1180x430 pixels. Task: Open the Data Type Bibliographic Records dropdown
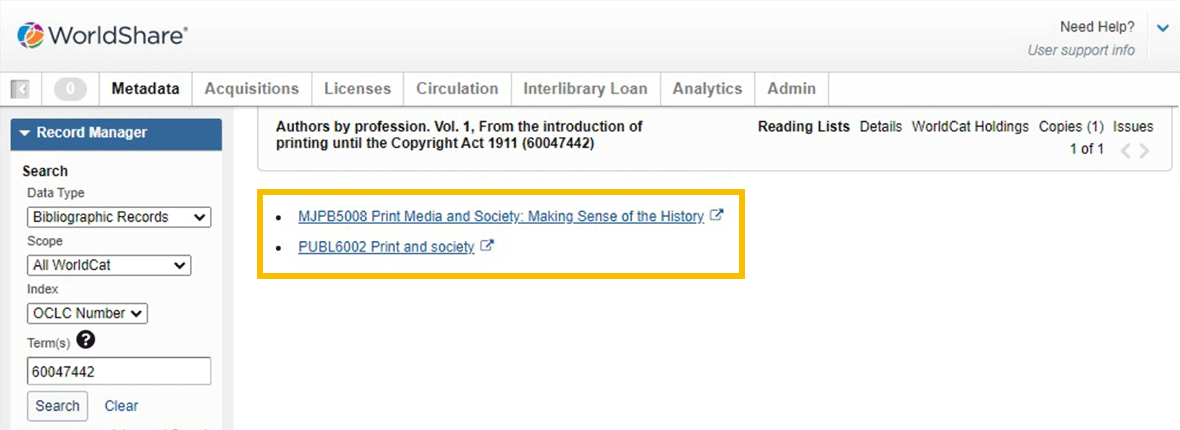(119, 217)
